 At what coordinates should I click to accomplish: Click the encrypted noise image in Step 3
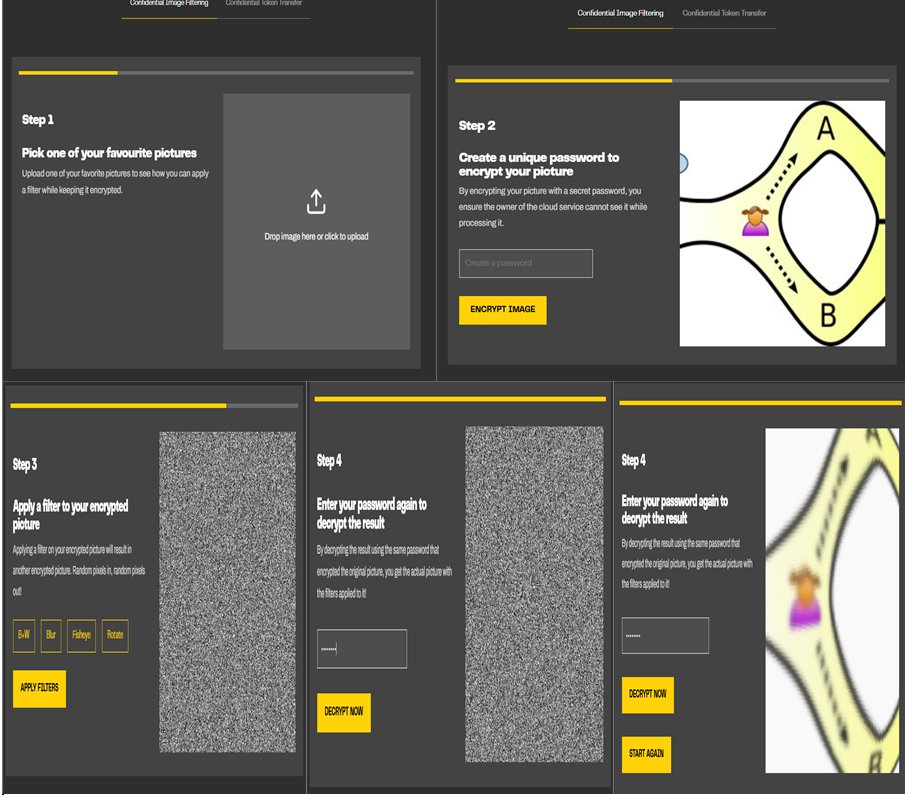click(227, 592)
